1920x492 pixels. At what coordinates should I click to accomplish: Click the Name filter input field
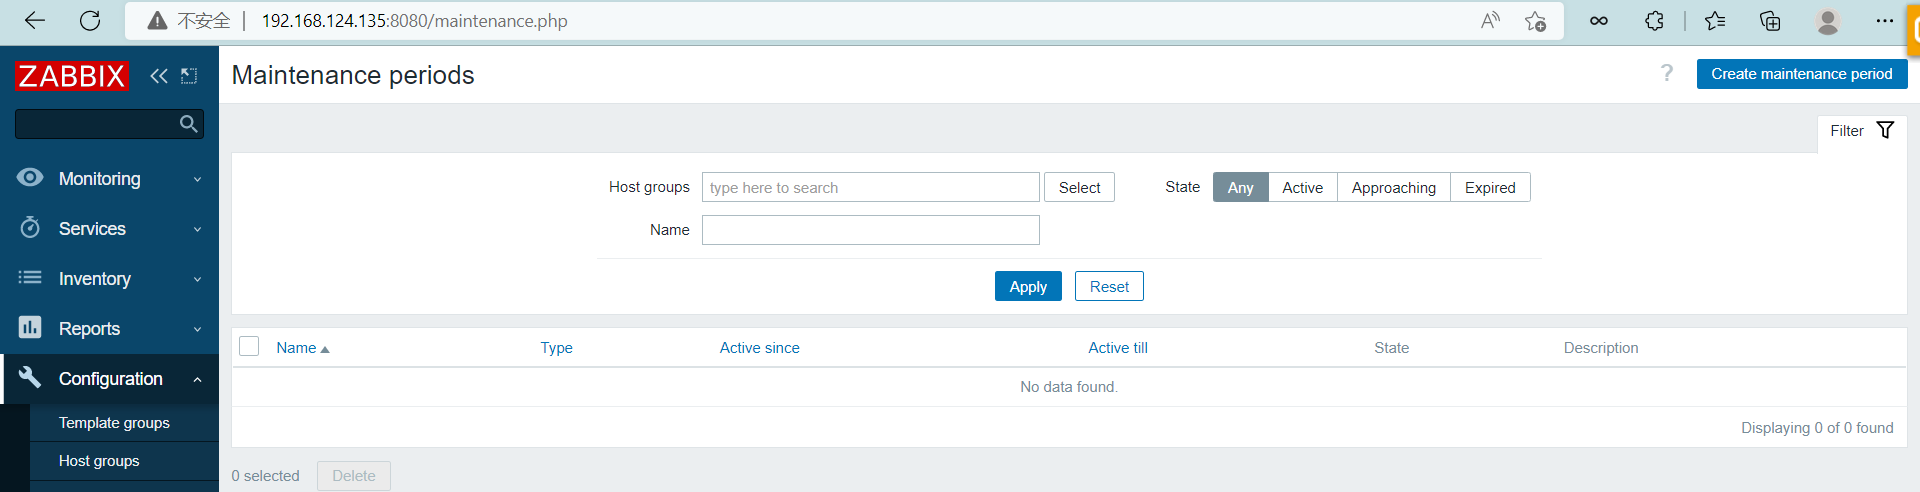click(870, 230)
